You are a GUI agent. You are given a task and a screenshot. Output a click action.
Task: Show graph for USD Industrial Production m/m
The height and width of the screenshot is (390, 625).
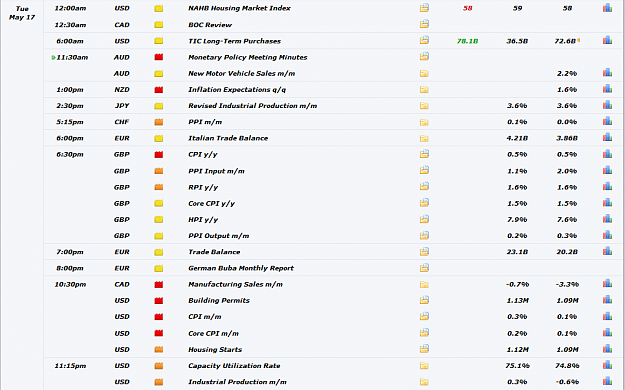coord(607,381)
